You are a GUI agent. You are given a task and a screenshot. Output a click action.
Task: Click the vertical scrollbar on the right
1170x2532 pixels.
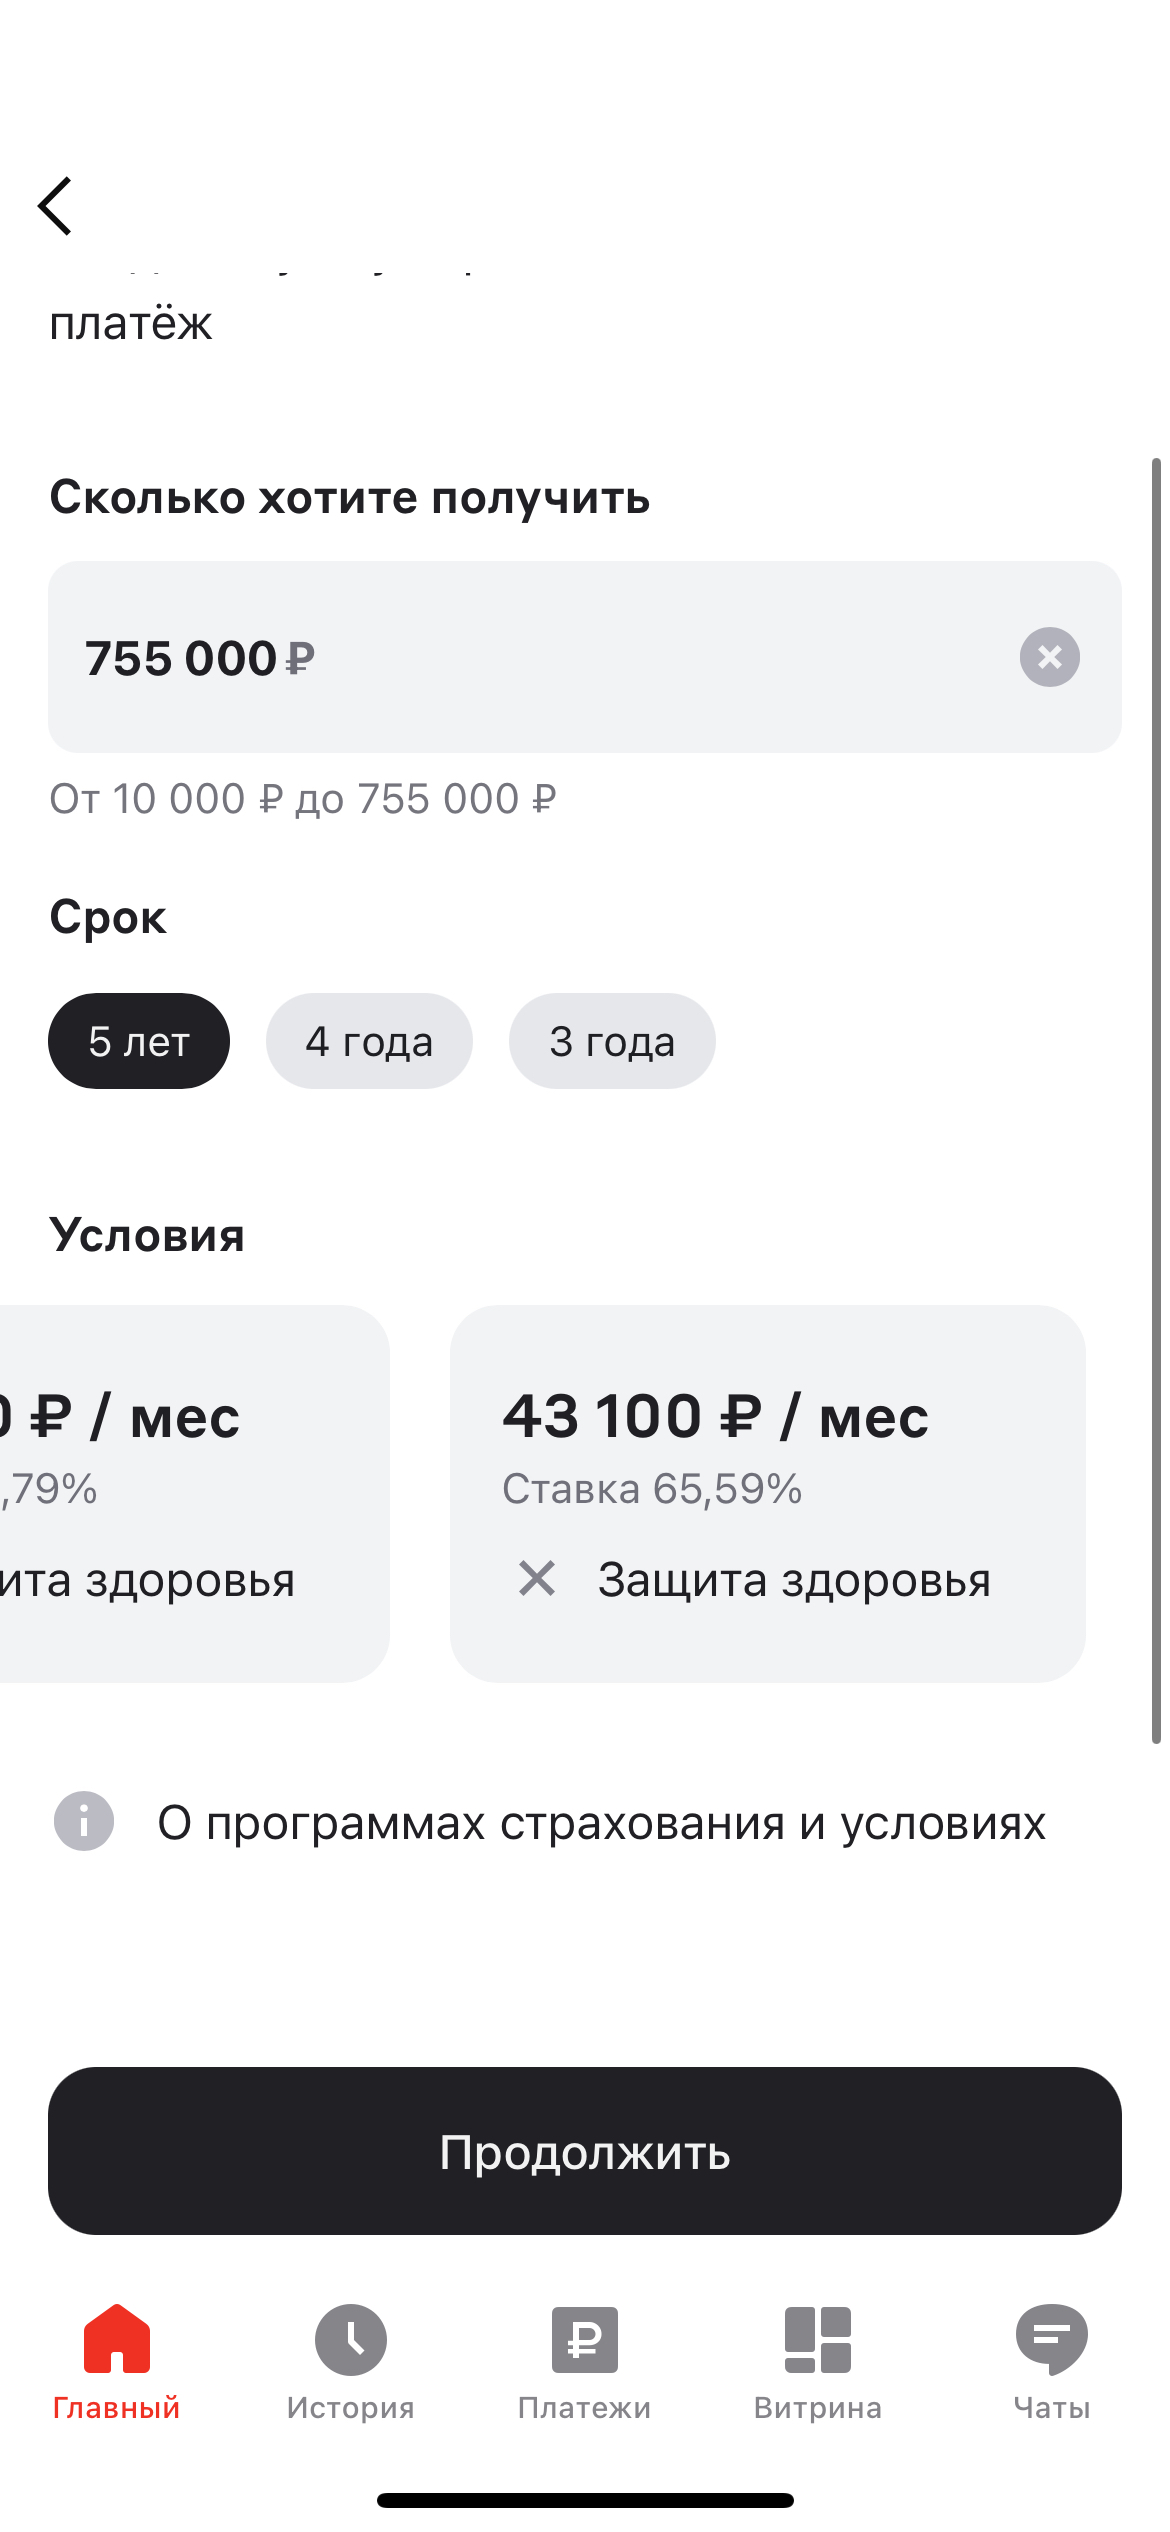(x=1156, y=1100)
